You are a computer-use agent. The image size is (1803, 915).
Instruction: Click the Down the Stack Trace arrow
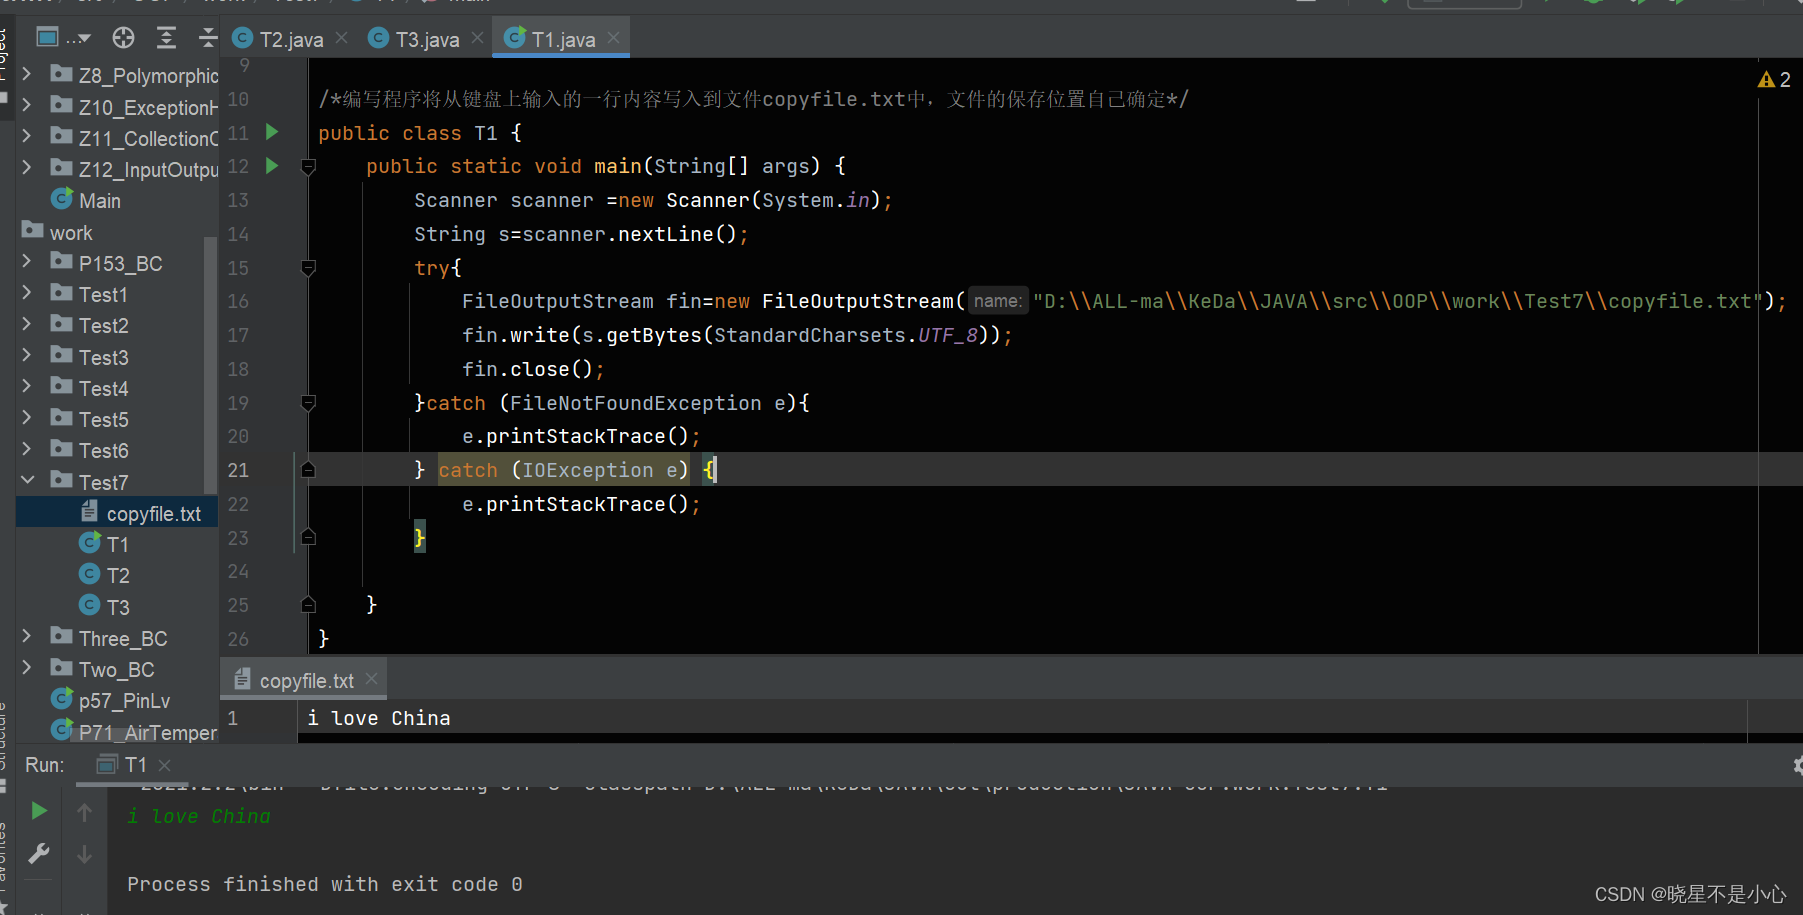click(x=84, y=853)
